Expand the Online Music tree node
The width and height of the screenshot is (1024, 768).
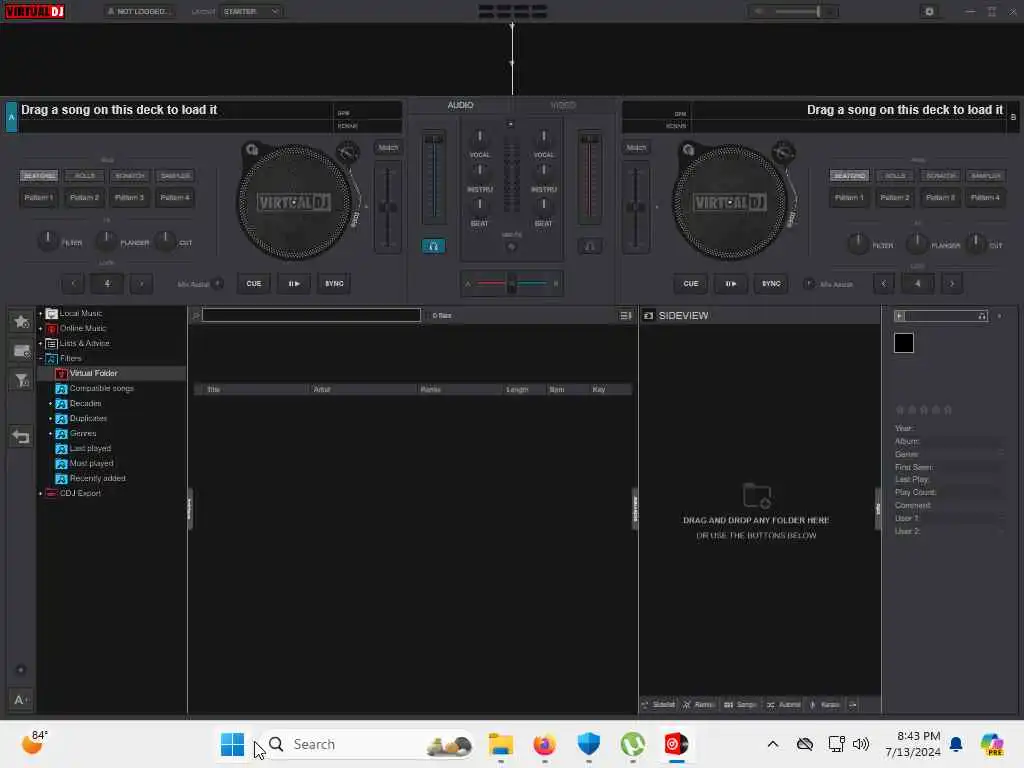[40, 328]
